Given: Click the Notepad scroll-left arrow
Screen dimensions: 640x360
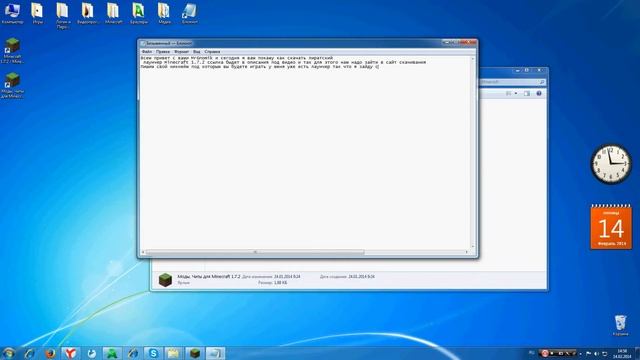Looking at the screenshot, I should pyautogui.click(x=142, y=252).
